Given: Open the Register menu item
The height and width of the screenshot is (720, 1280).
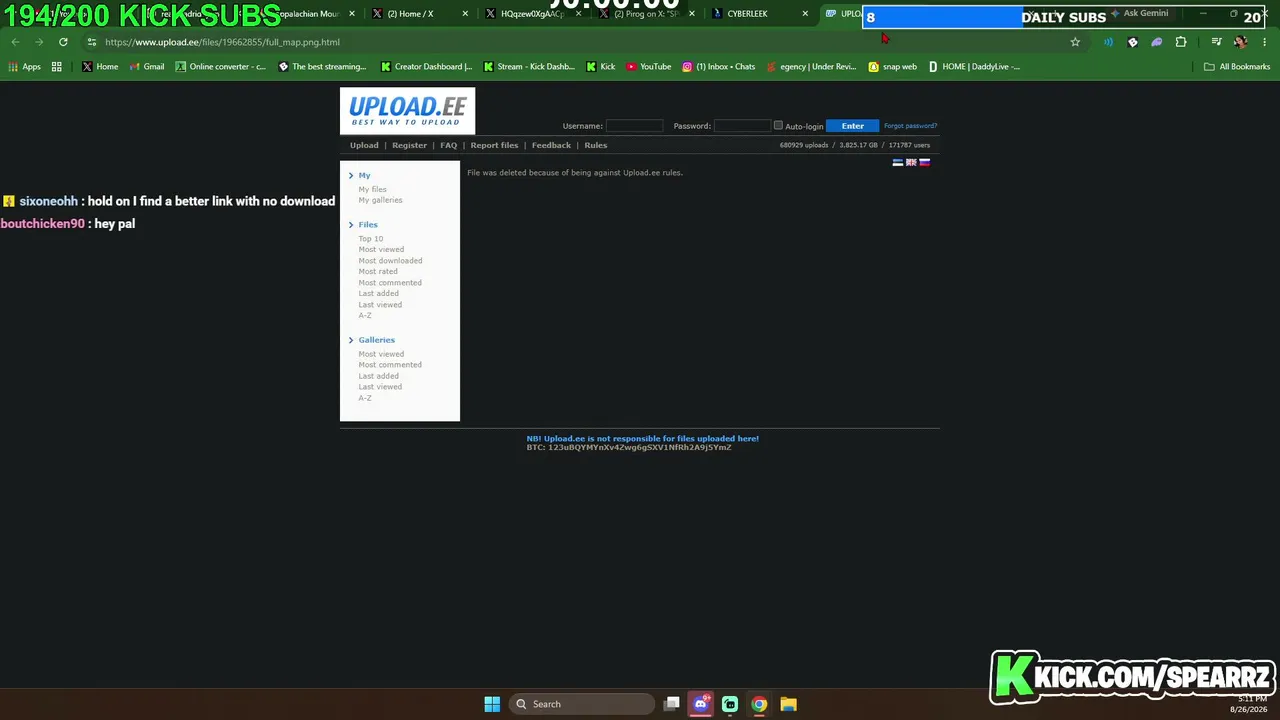Looking at the screenshot, I should 409,145.
